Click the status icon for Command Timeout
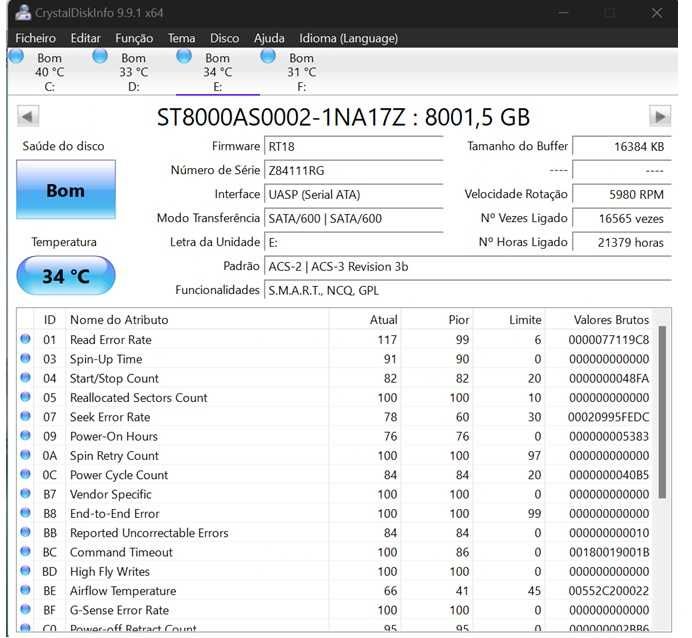The height and width of the screenshot is (638, 692). pos(25,552)
